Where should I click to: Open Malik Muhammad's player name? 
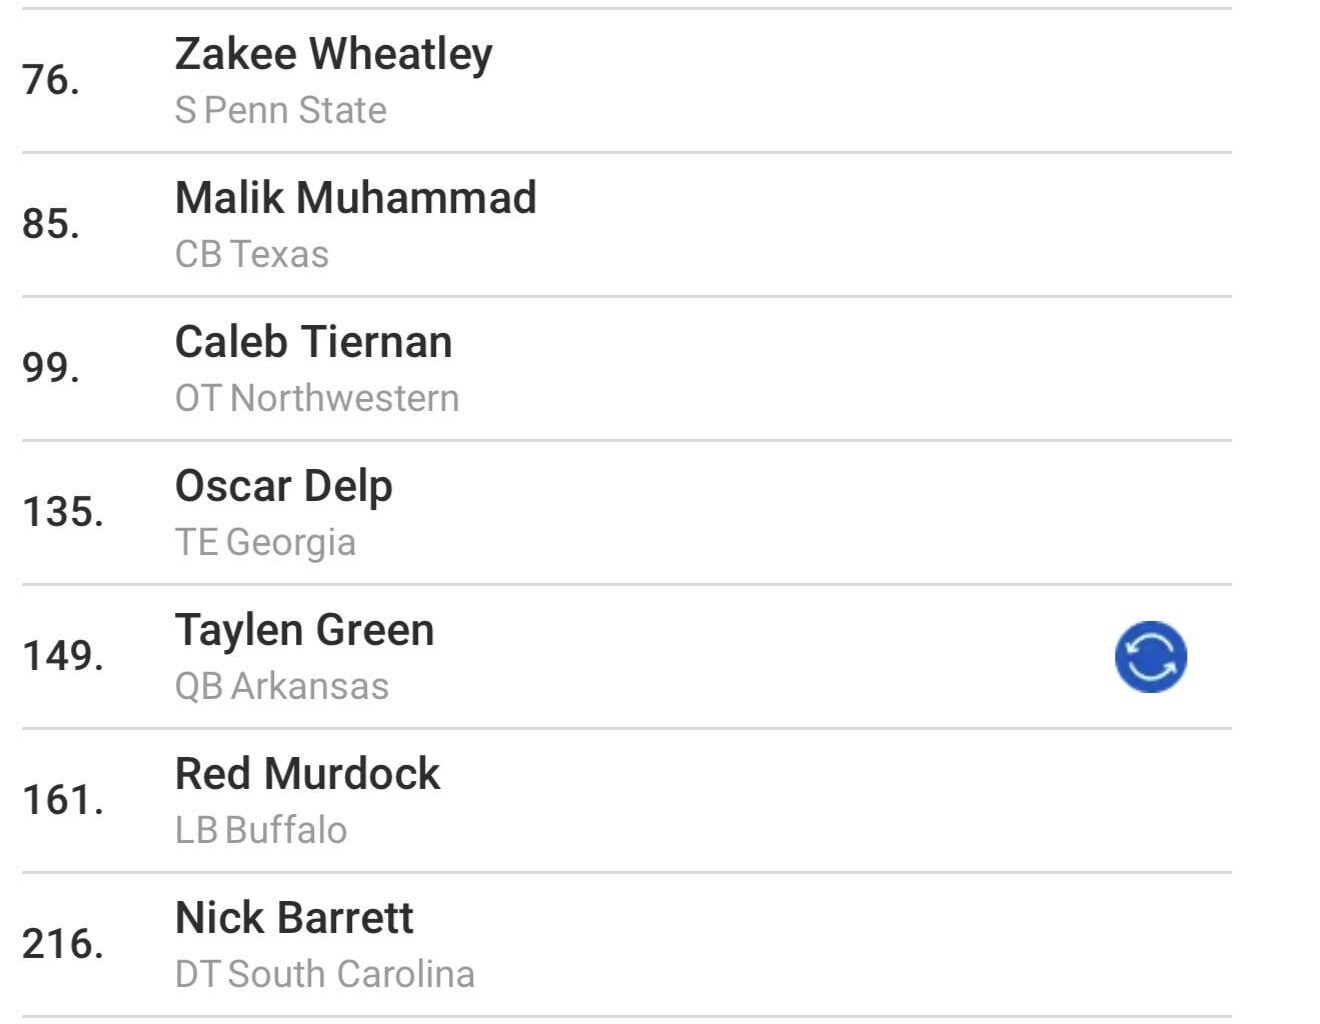(355, 198)
